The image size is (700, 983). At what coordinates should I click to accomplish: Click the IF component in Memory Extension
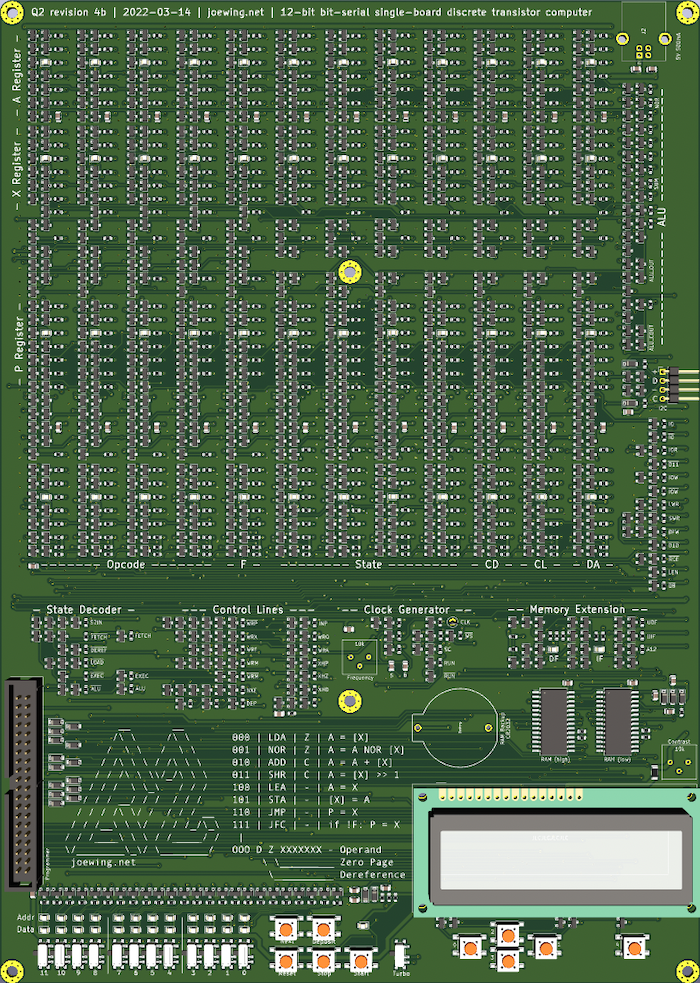click(599, 651)
